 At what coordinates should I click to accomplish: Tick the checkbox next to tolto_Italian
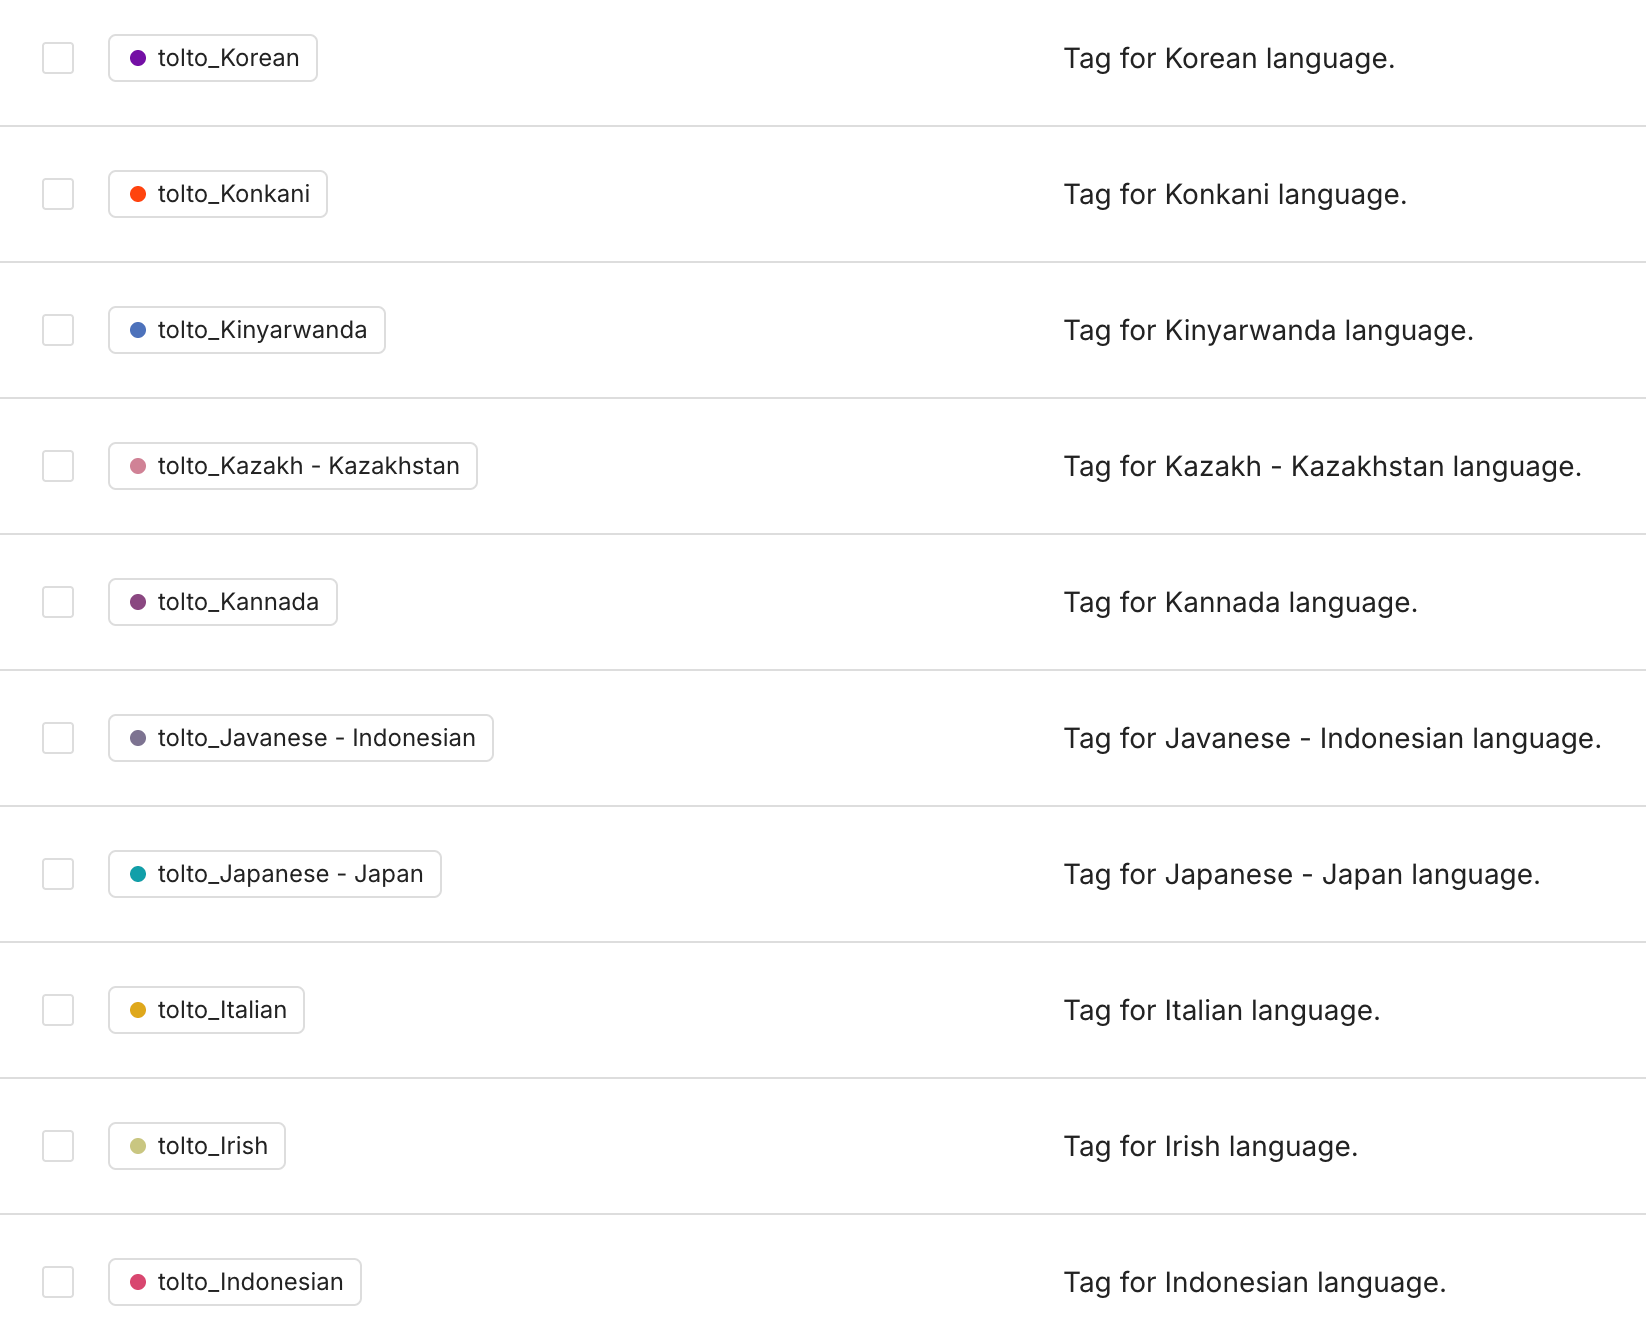click(58, 1010)
